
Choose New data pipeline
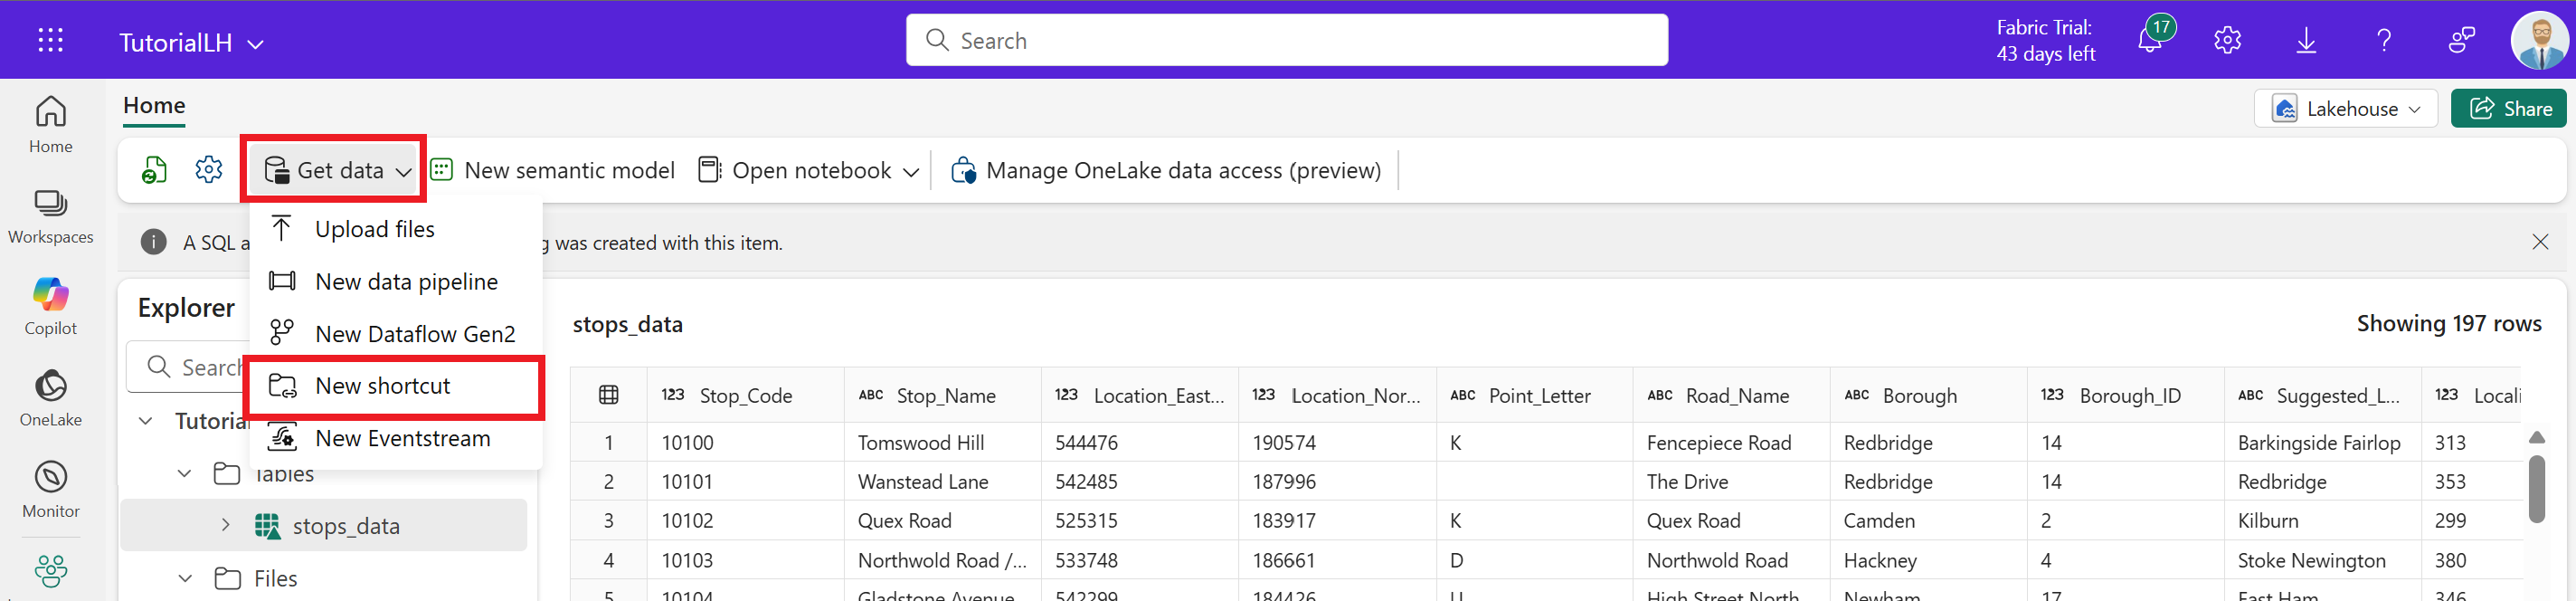[395, 281]
